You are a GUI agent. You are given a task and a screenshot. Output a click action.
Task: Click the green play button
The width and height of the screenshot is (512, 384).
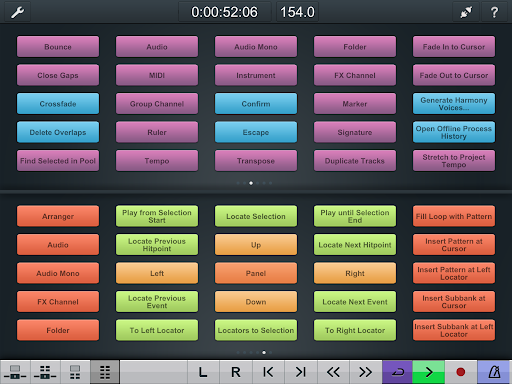(x=429, y=372)
